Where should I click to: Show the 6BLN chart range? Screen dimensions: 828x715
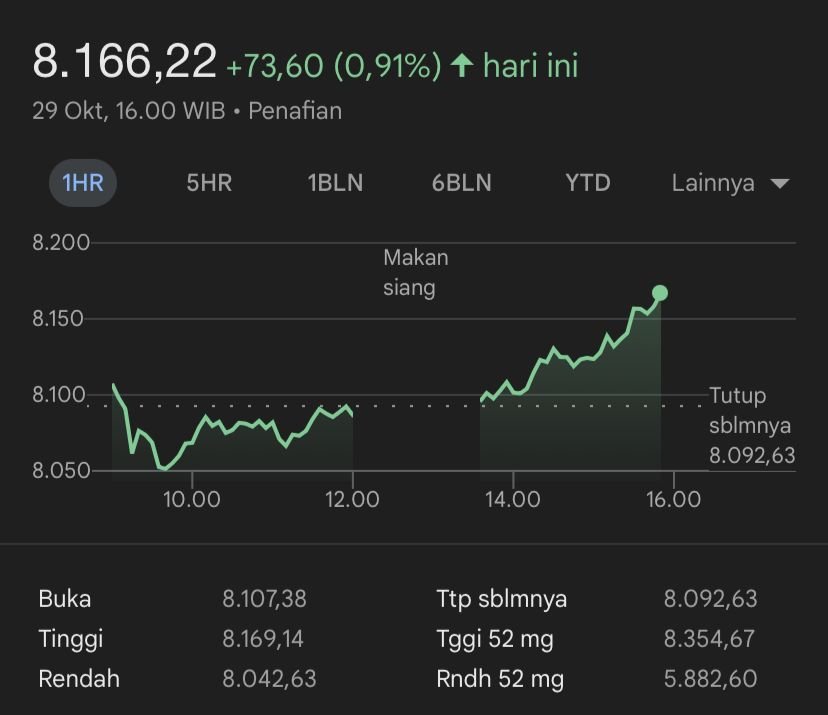pyautogui.click(x=461, y=183)
